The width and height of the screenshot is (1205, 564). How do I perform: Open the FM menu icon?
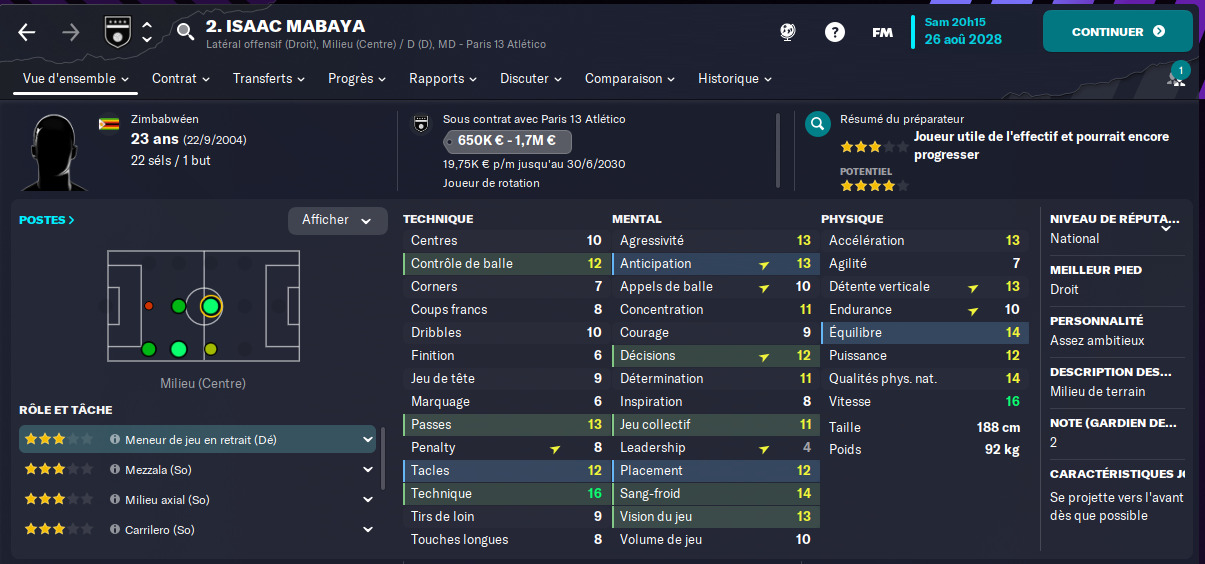click(x=882, y=32)
